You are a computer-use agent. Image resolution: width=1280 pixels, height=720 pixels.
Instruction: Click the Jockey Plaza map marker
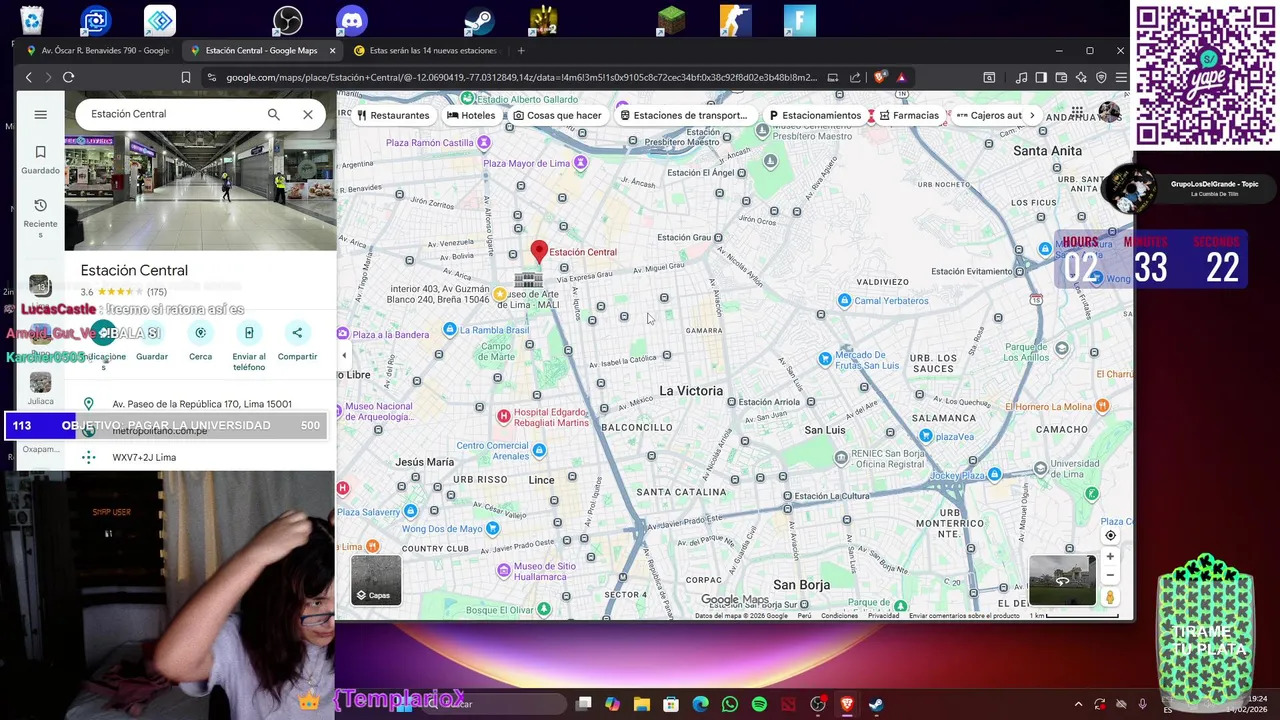point(994,475)
